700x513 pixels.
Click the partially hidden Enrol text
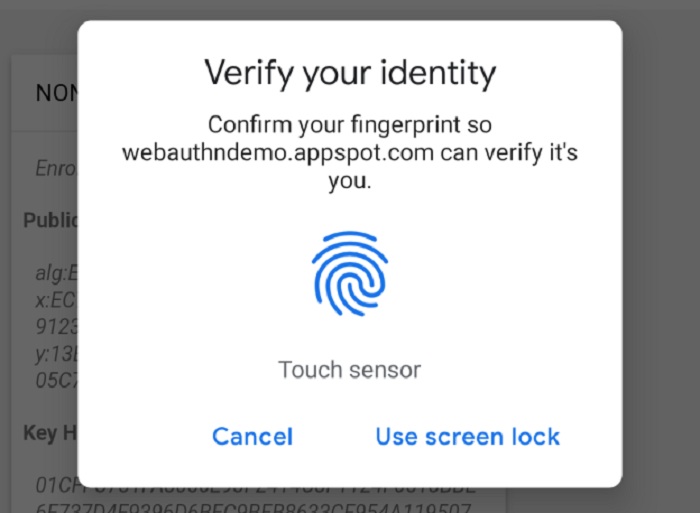pyautogui.click(x=56, y=169)
